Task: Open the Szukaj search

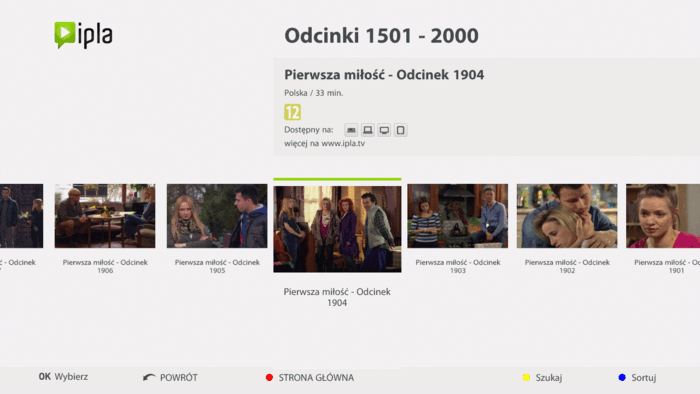Action: [x=549, y=377]
